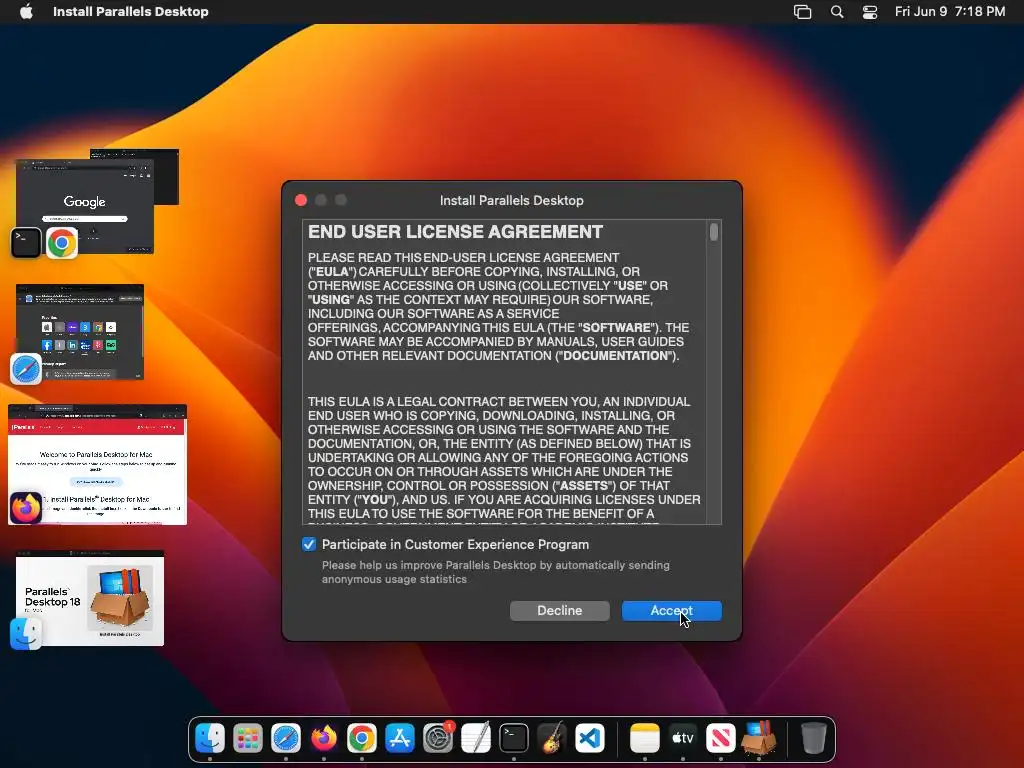Click Chrome app icon in Stage Manager strip

(62, 243)
